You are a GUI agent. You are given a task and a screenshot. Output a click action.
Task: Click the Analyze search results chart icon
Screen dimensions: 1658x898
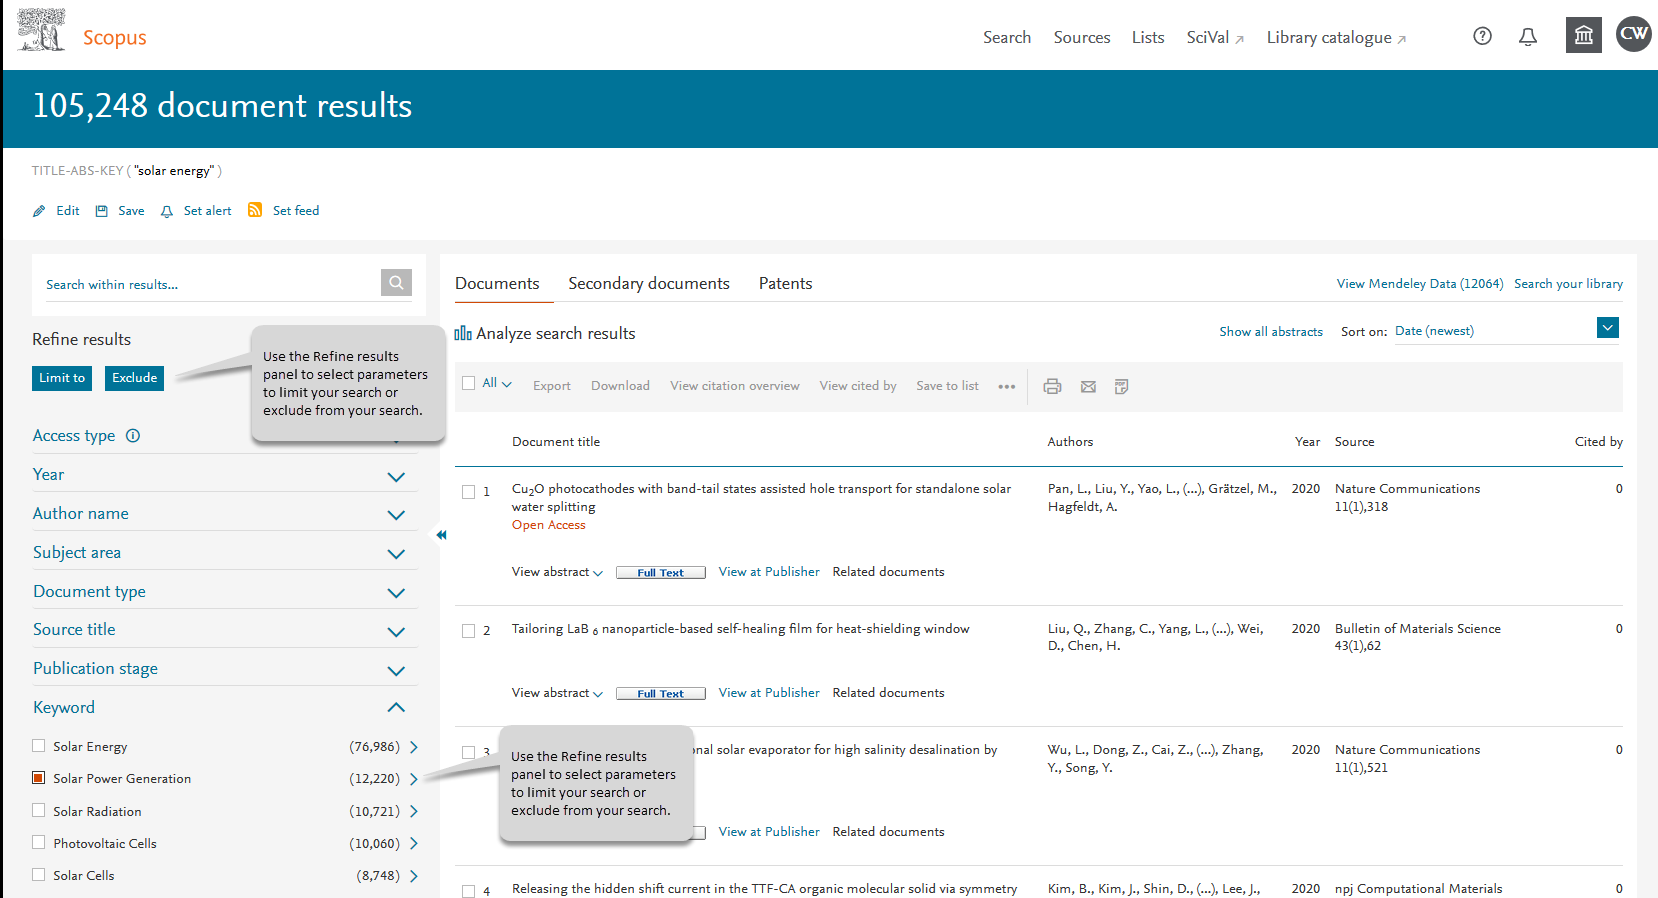click(x=463, y=333)
